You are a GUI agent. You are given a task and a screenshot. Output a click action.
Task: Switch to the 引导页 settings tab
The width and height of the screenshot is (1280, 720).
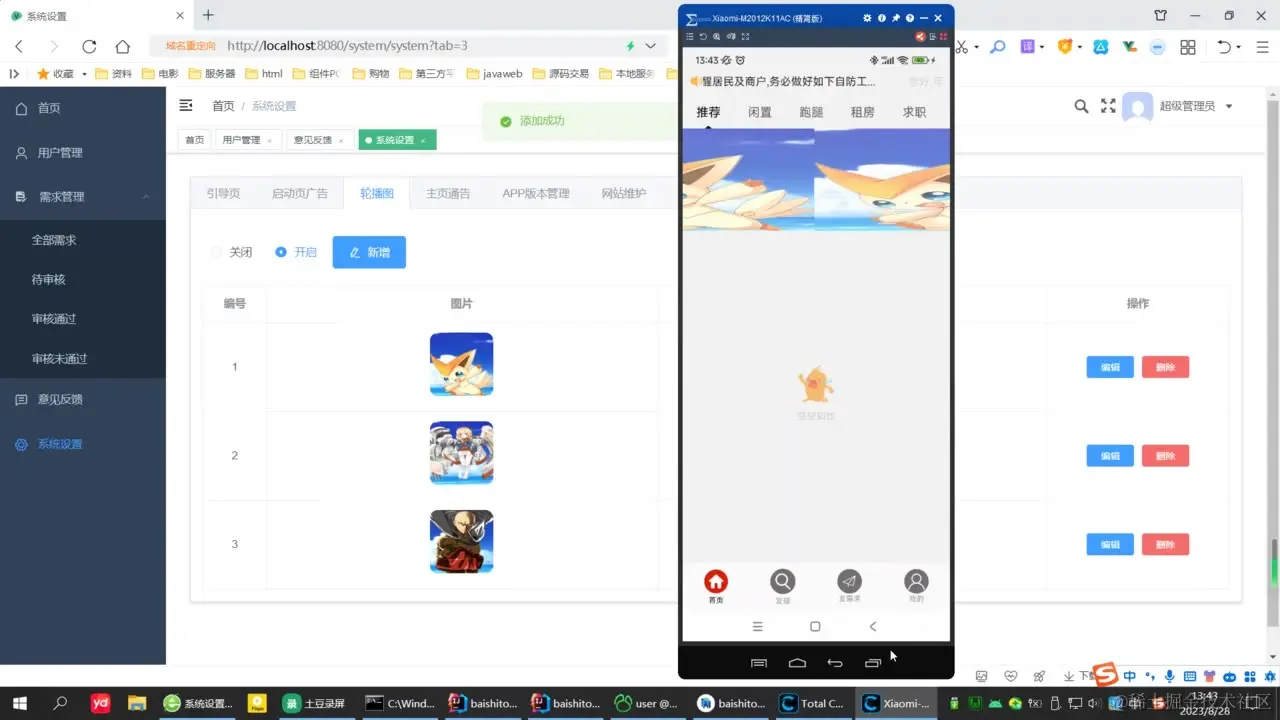tap(223, 193)
